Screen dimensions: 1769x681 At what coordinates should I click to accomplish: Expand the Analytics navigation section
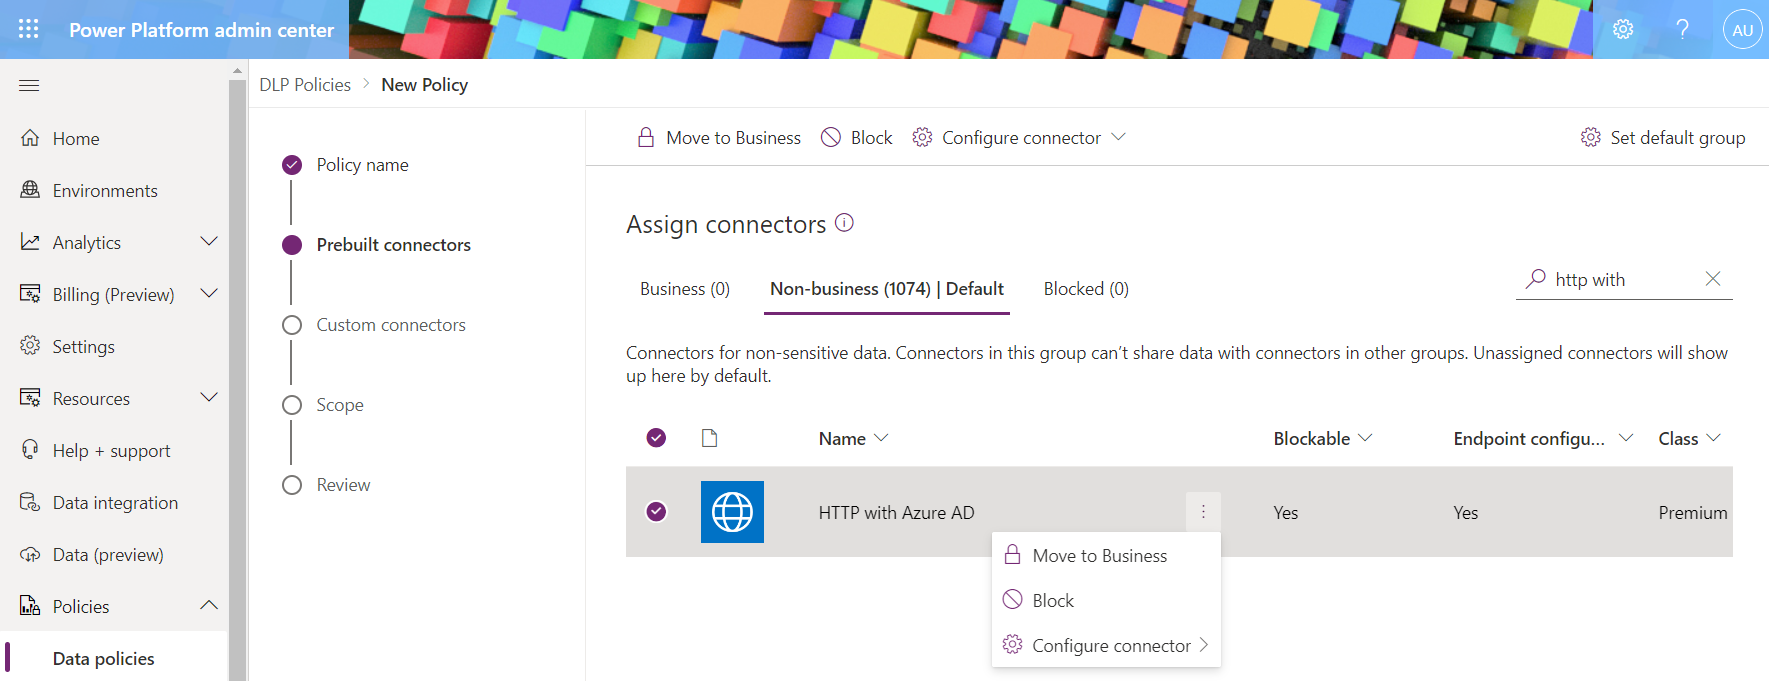click(209, 242)
